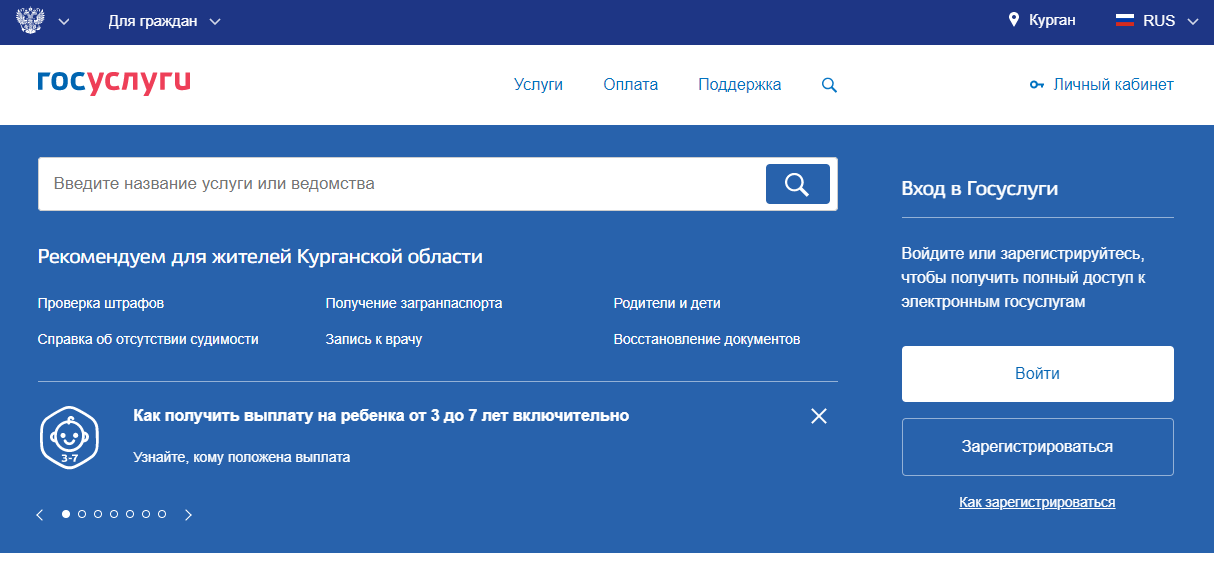Select the third carousel dot
Viewport: 1214px width, 567px height.
click(98, 514)
